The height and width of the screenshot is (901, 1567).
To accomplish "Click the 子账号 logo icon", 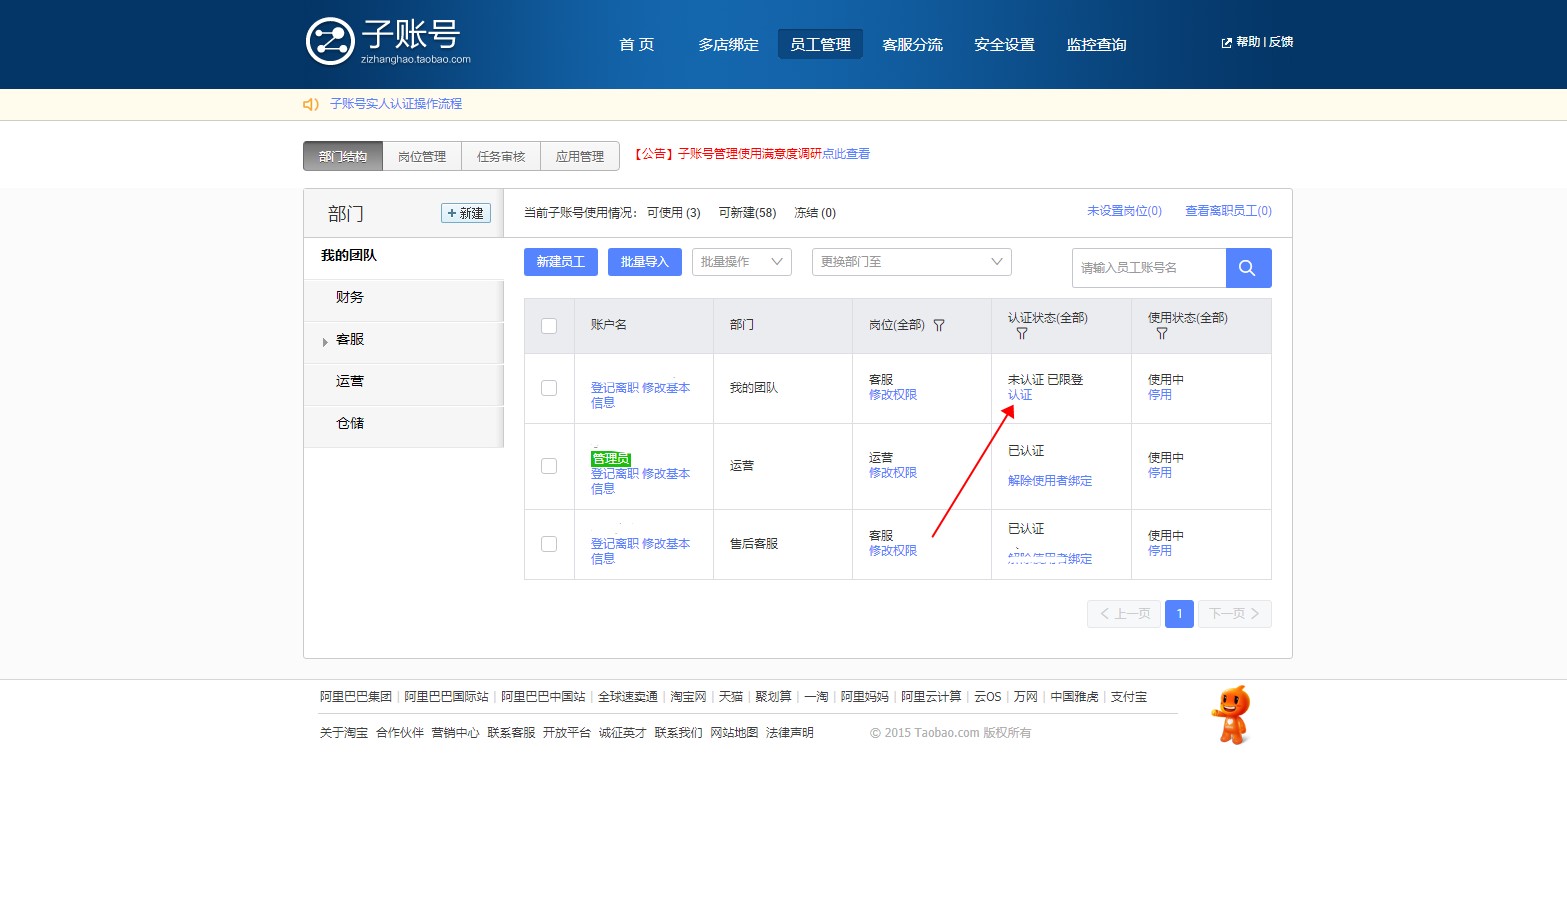I will [329, 42].
